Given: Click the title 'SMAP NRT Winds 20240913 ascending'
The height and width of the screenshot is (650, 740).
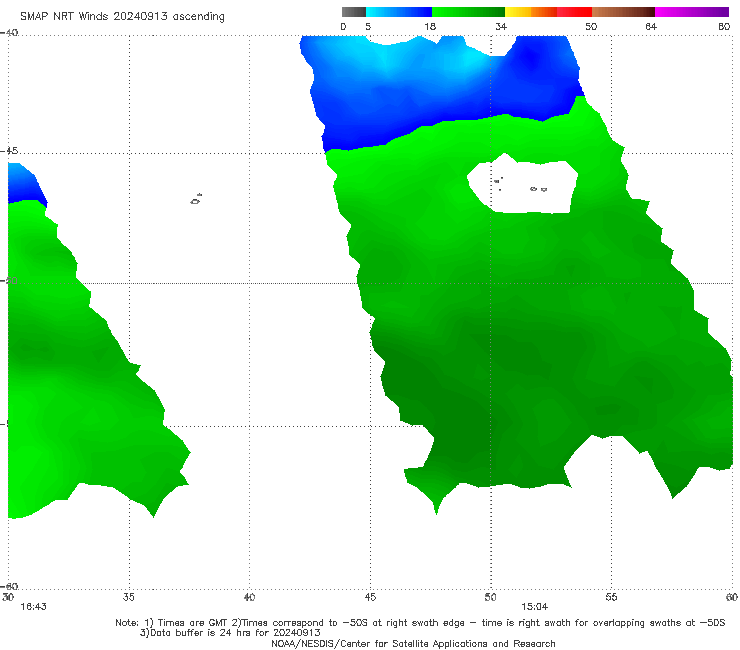Looking at the screenshot, I should tap(122, 16).
